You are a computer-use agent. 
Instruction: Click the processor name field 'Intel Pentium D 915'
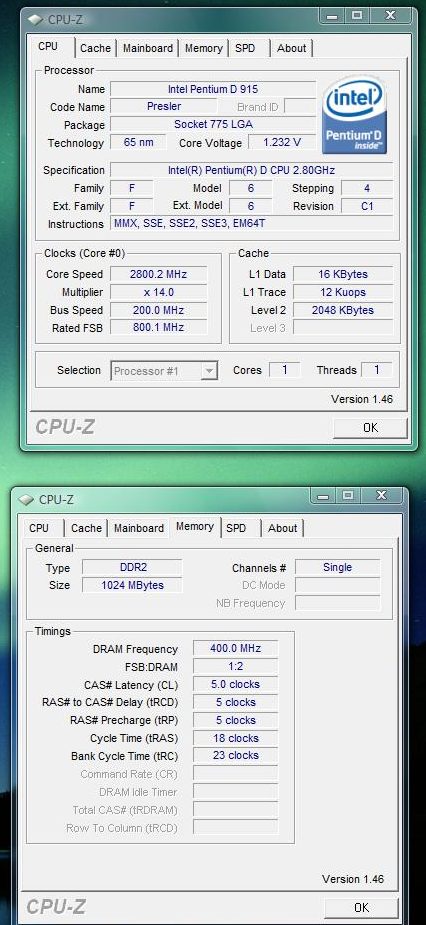213,89
